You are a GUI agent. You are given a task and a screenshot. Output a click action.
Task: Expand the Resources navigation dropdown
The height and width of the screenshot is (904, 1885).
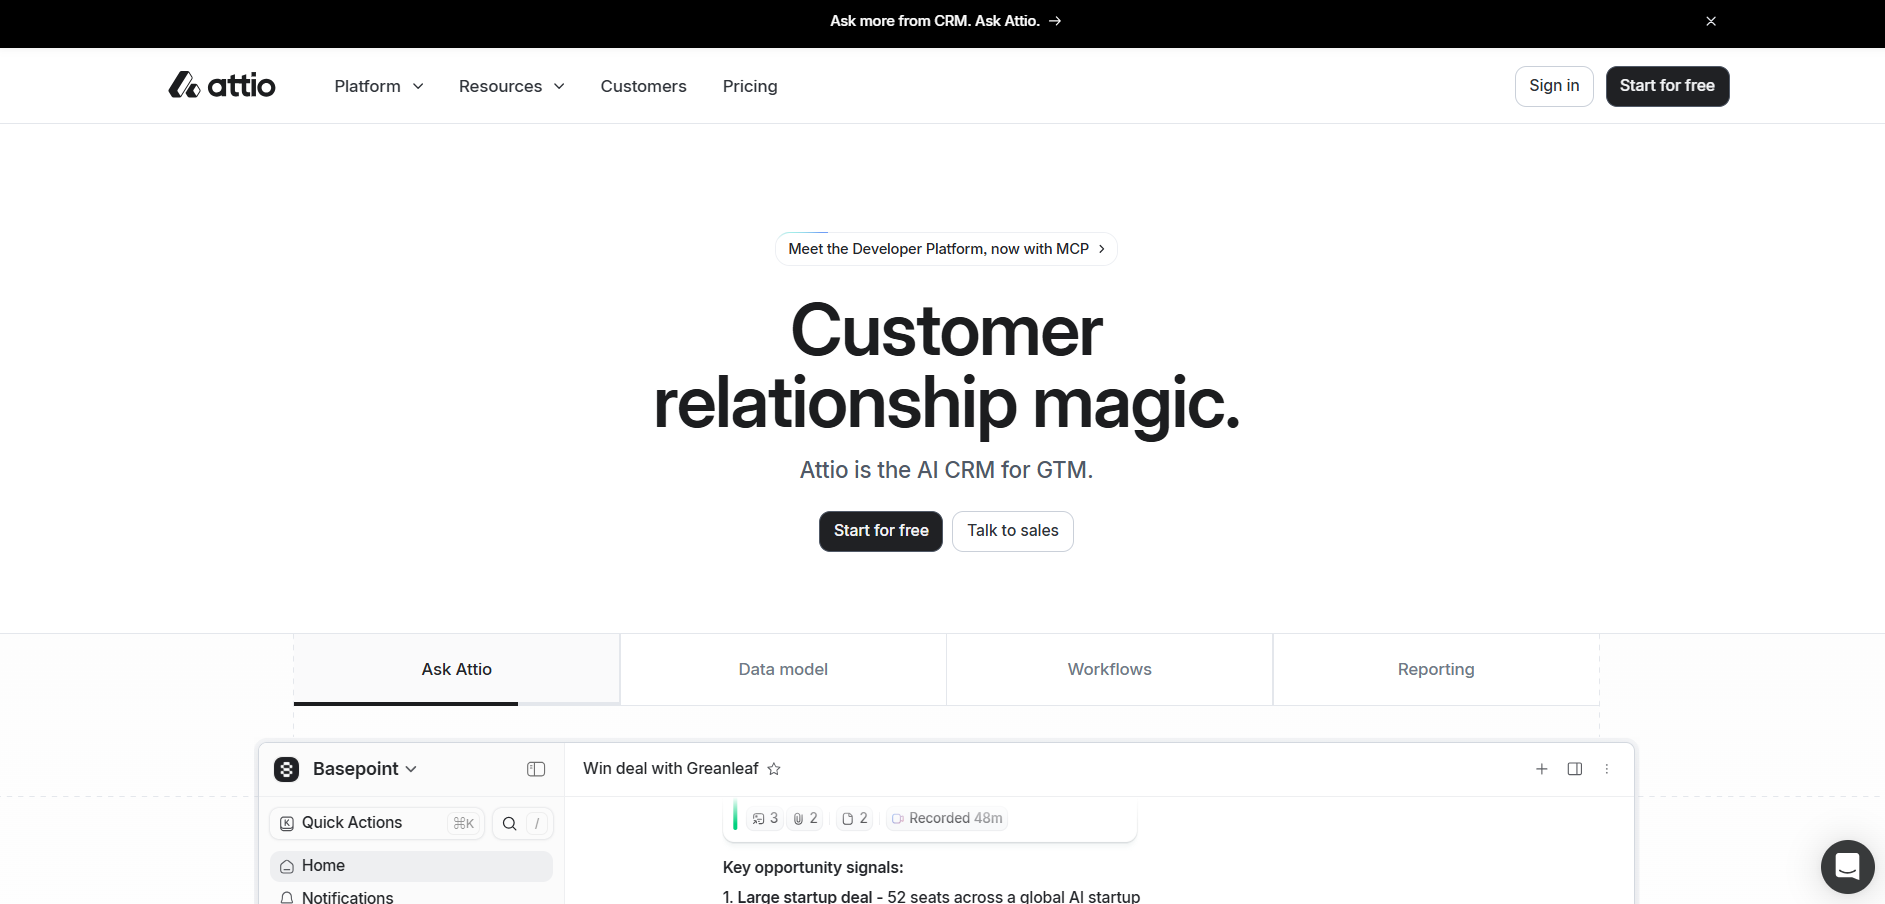point(511,86)
